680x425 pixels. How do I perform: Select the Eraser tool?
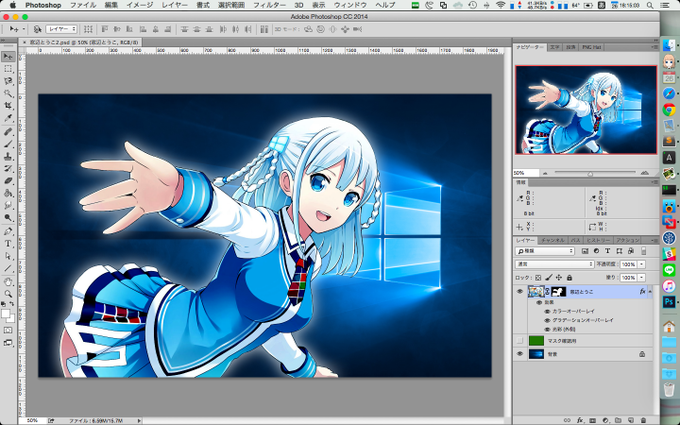[x=8, y=180]
